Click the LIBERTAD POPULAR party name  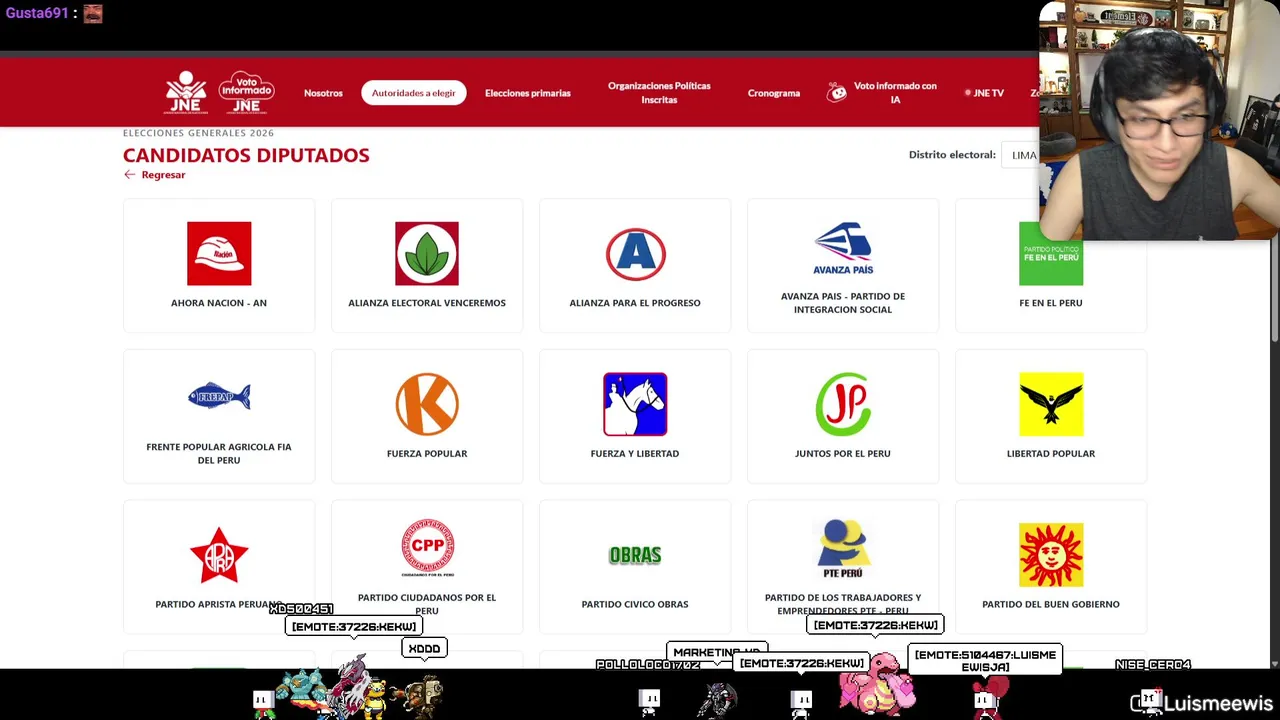point(1051,454)
